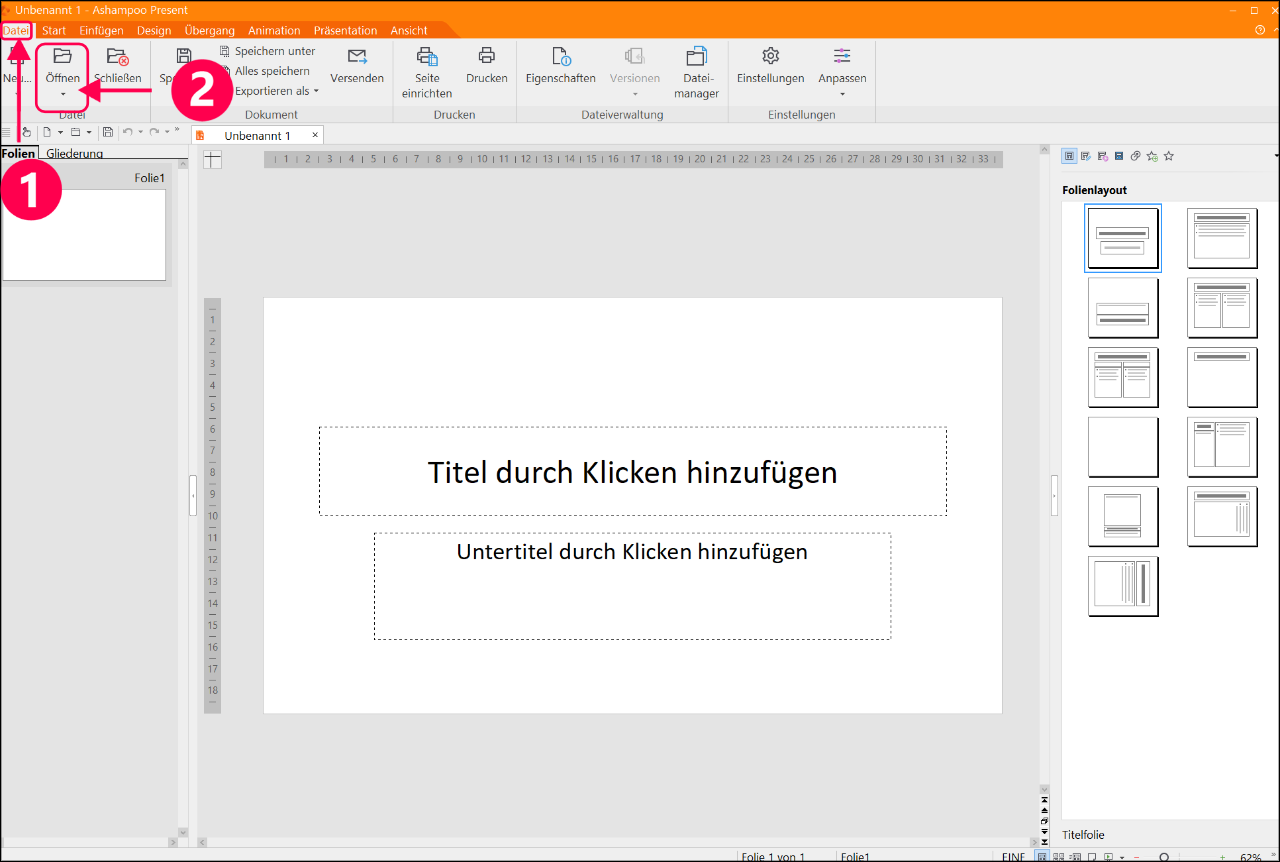
Task: Select Folie1 thumbnail in slide panel
Action: coord(84,235)
